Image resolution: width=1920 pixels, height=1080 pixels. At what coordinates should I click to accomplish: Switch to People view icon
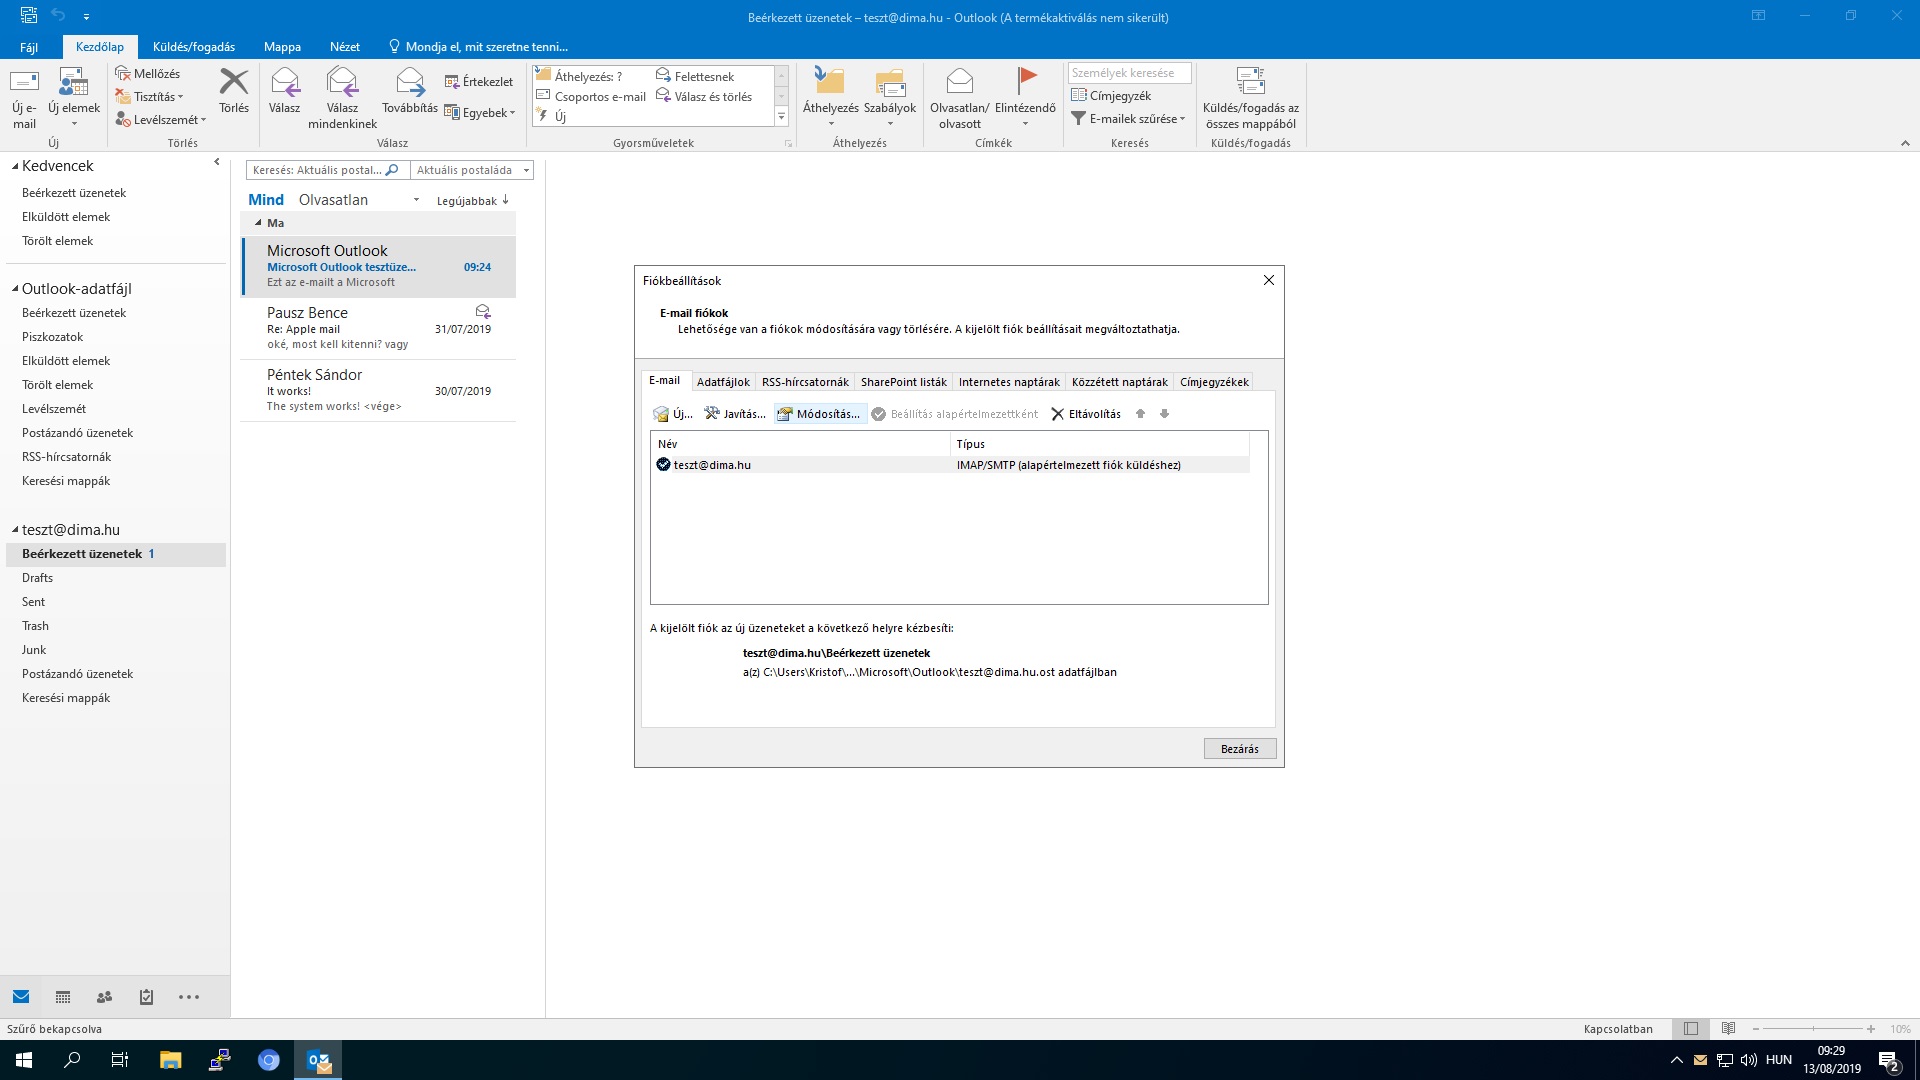pos(104,997)
